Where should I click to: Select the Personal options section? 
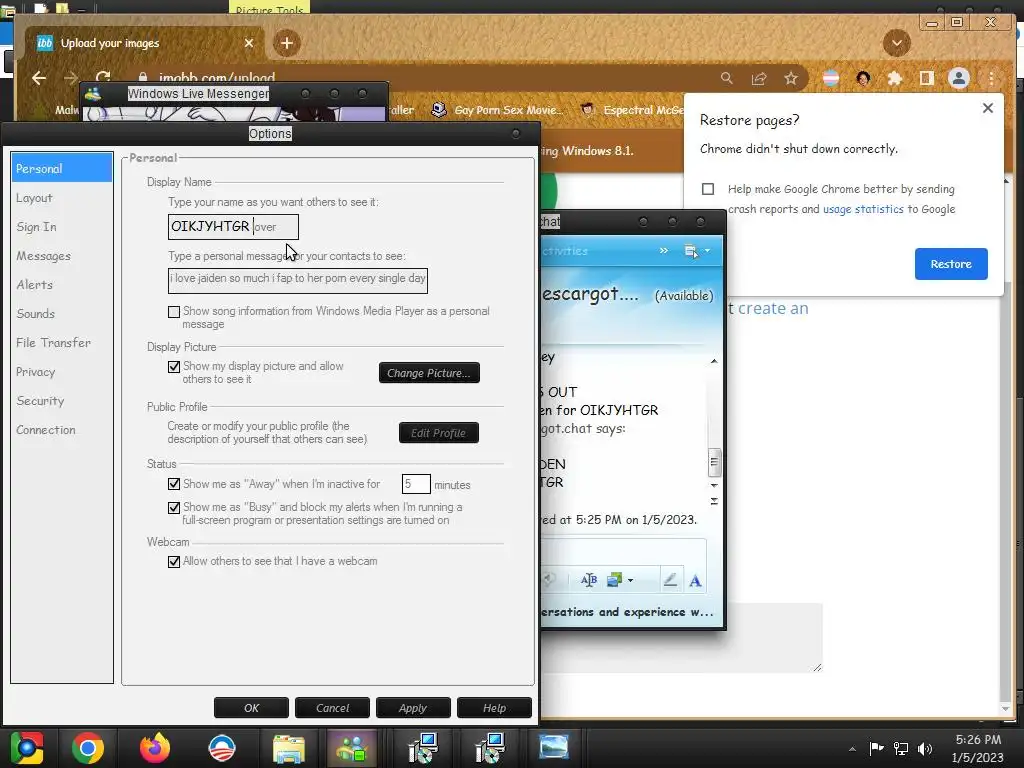point(61,168)
